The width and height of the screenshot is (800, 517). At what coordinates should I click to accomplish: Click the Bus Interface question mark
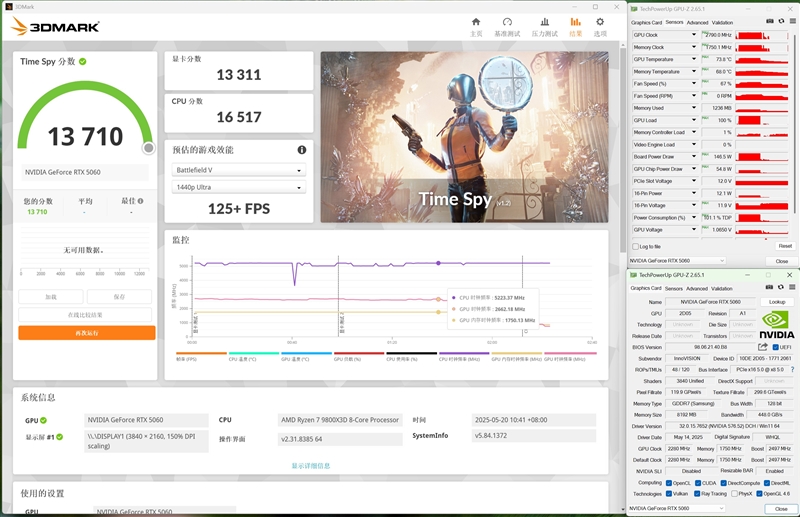pyautogui.click(x=792, y=370)
